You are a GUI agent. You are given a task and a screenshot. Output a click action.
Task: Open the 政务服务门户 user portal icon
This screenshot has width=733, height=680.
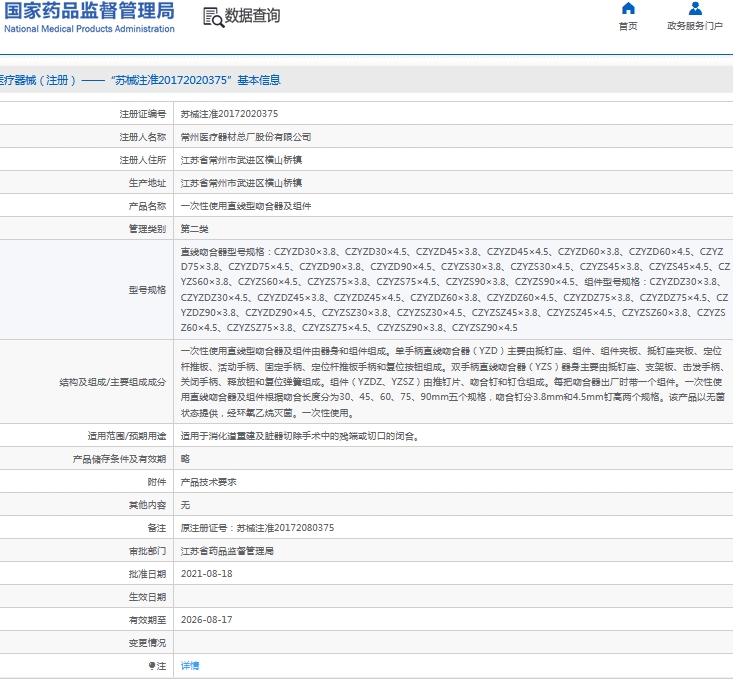click(695, 8)
